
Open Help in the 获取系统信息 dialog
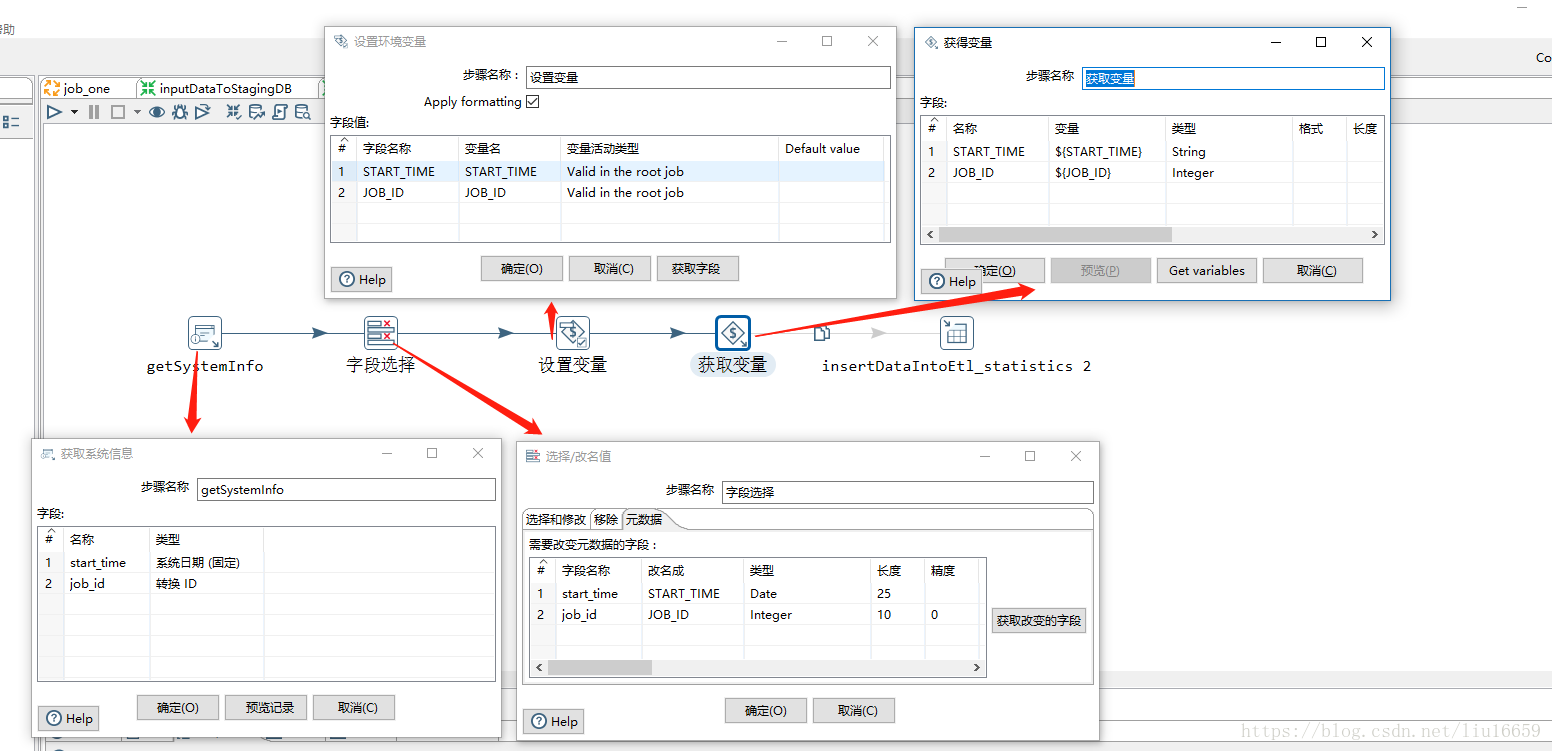pyautogui.click(x=69, y=718)
